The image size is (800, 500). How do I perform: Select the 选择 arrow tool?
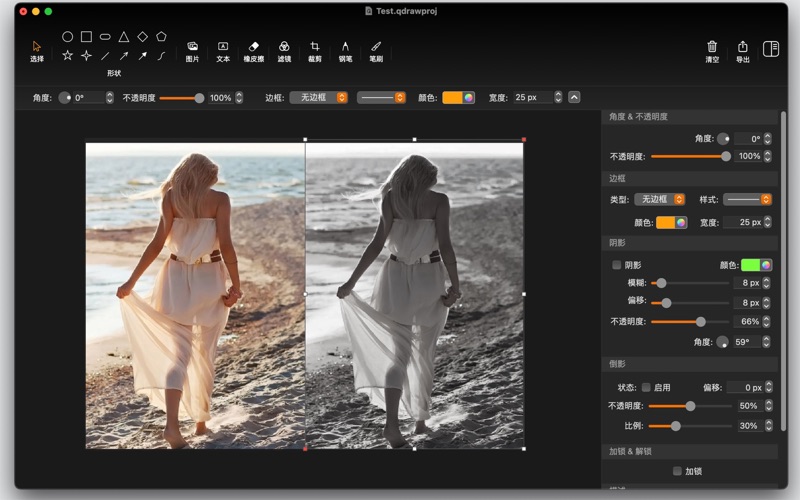point(37,47)
